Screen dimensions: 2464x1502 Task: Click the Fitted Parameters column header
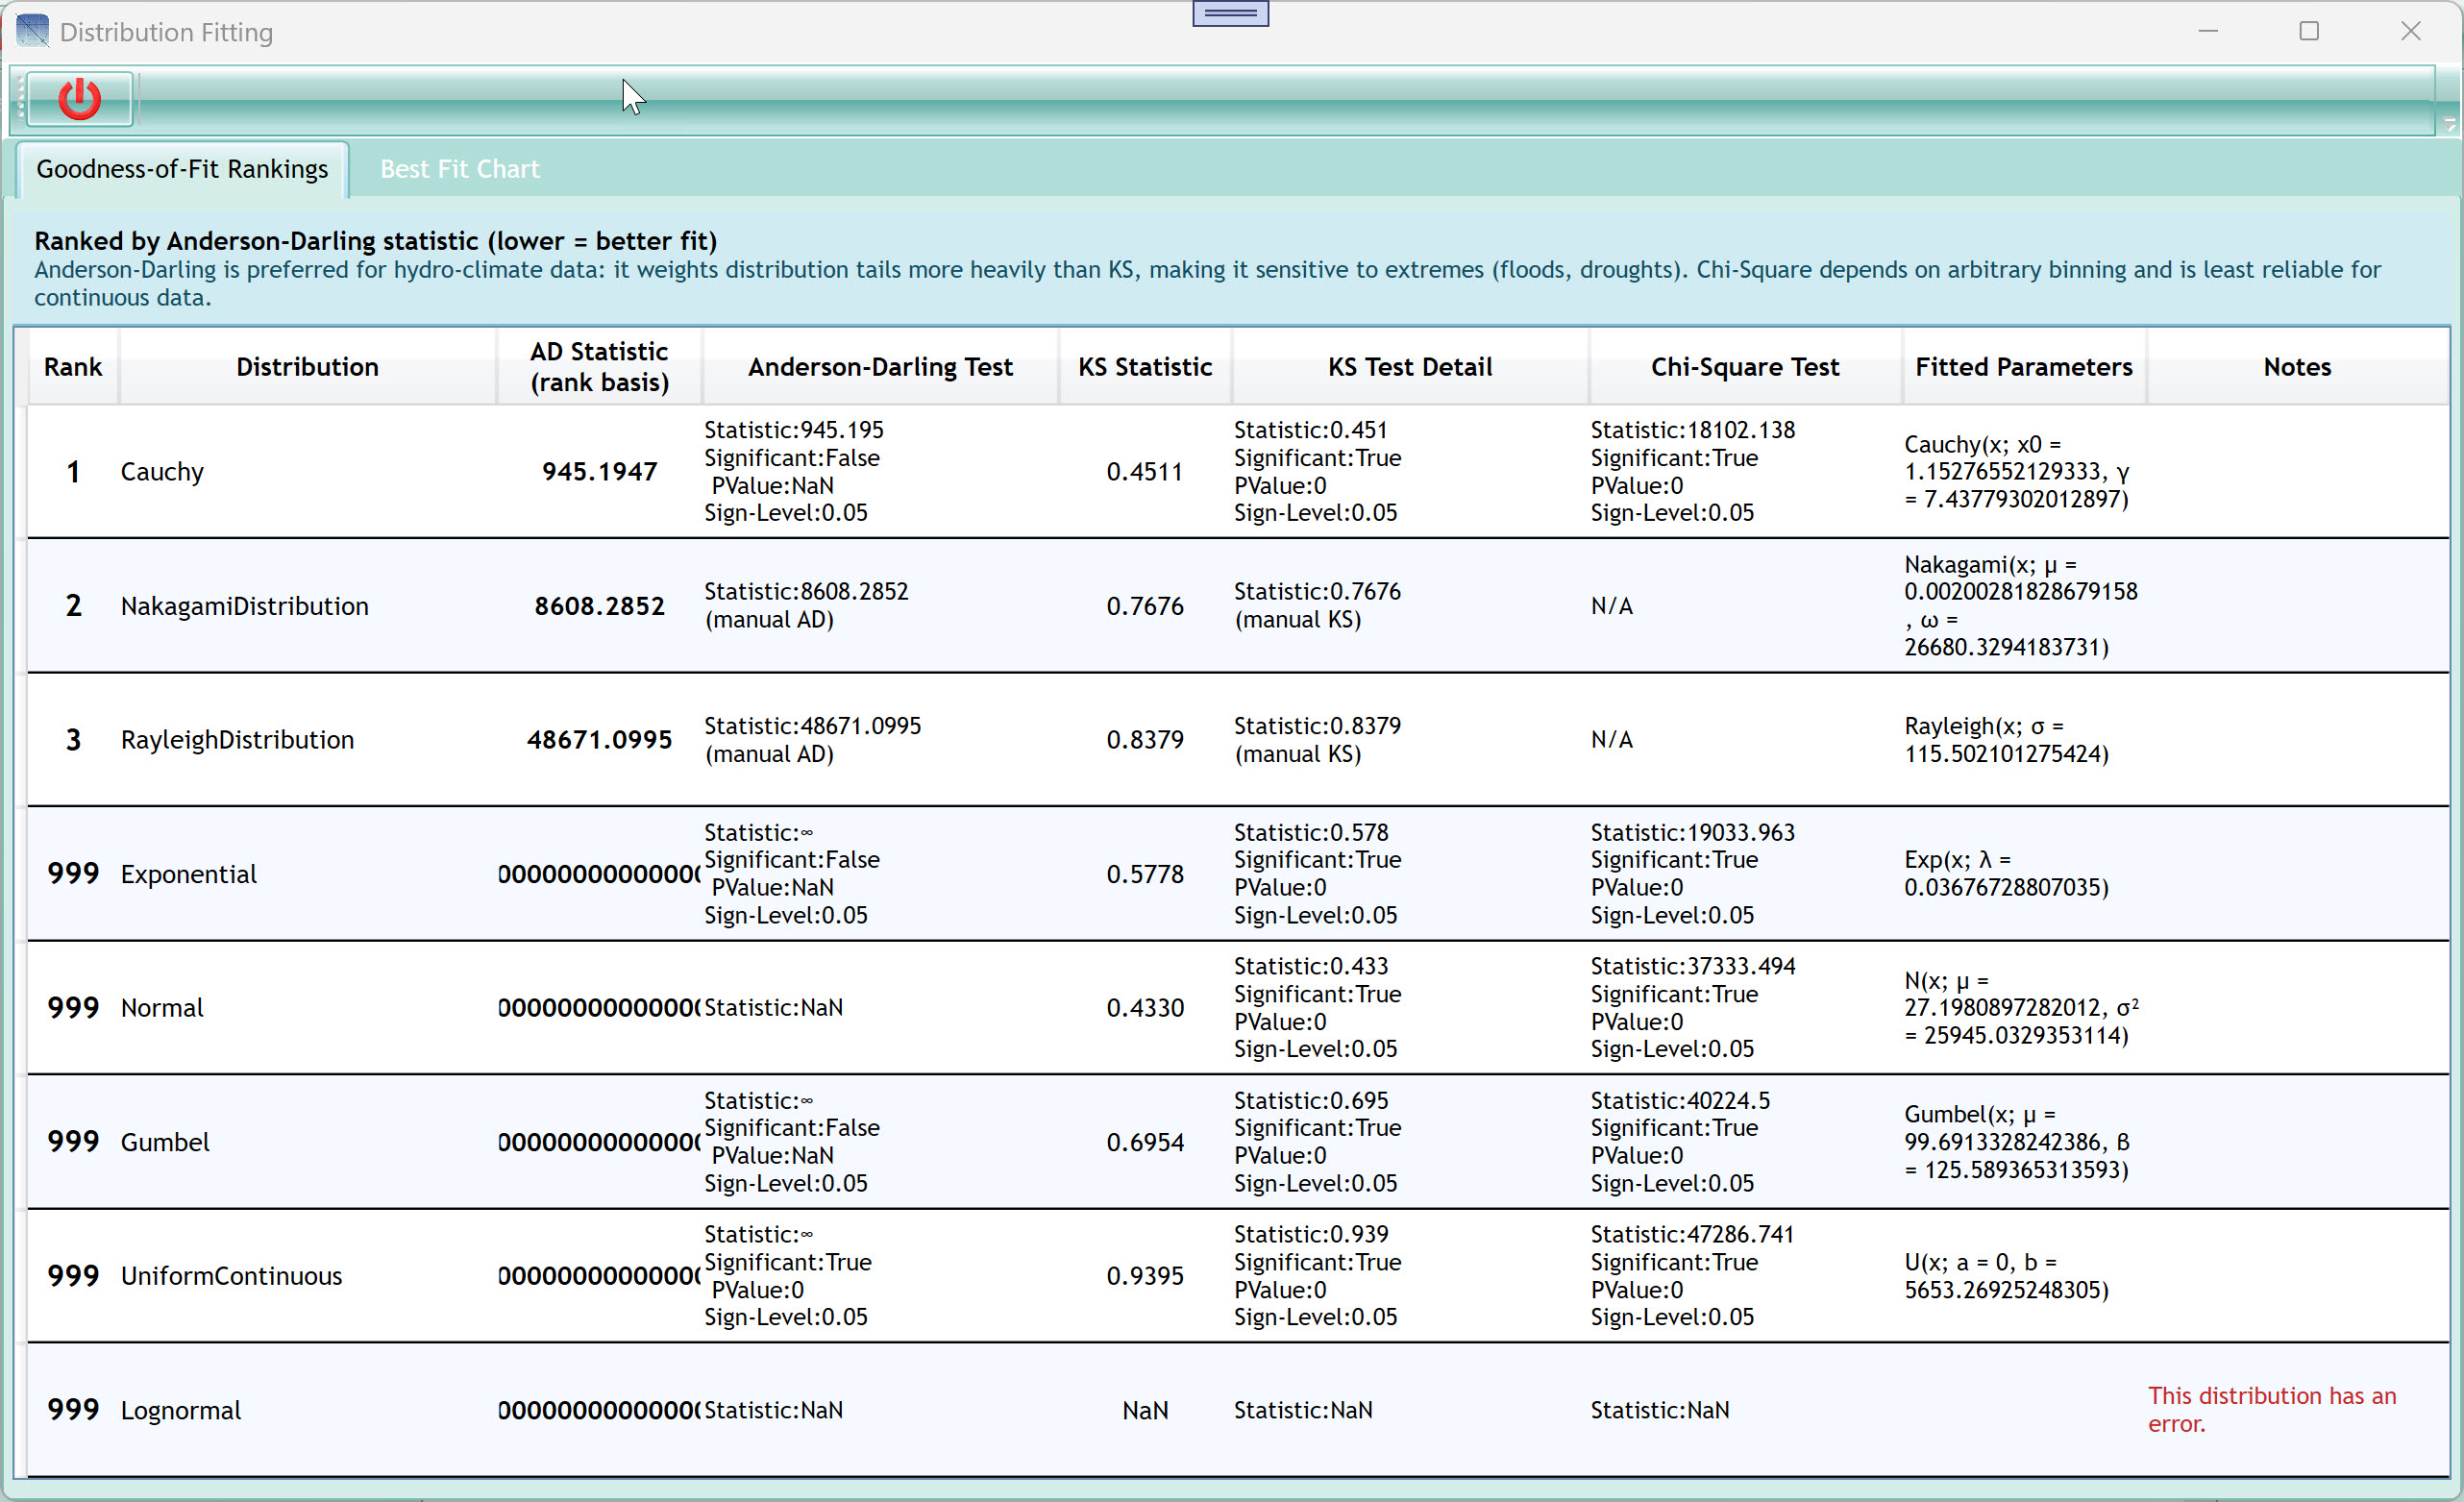[2024, 367]
